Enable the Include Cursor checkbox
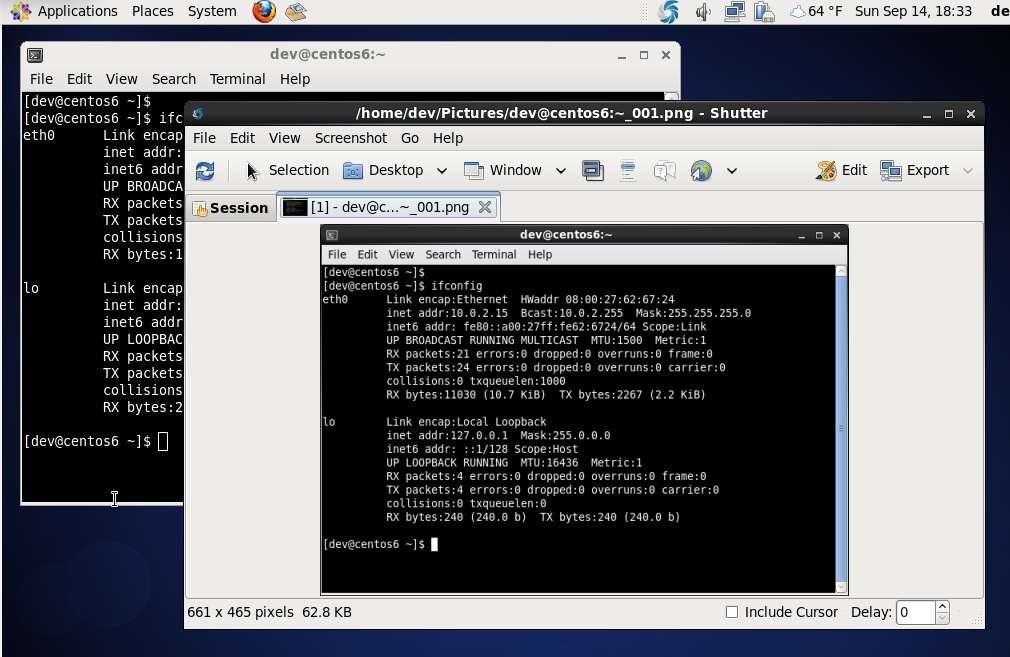This screenshot has height=657, width=1010. click(732, 612)
